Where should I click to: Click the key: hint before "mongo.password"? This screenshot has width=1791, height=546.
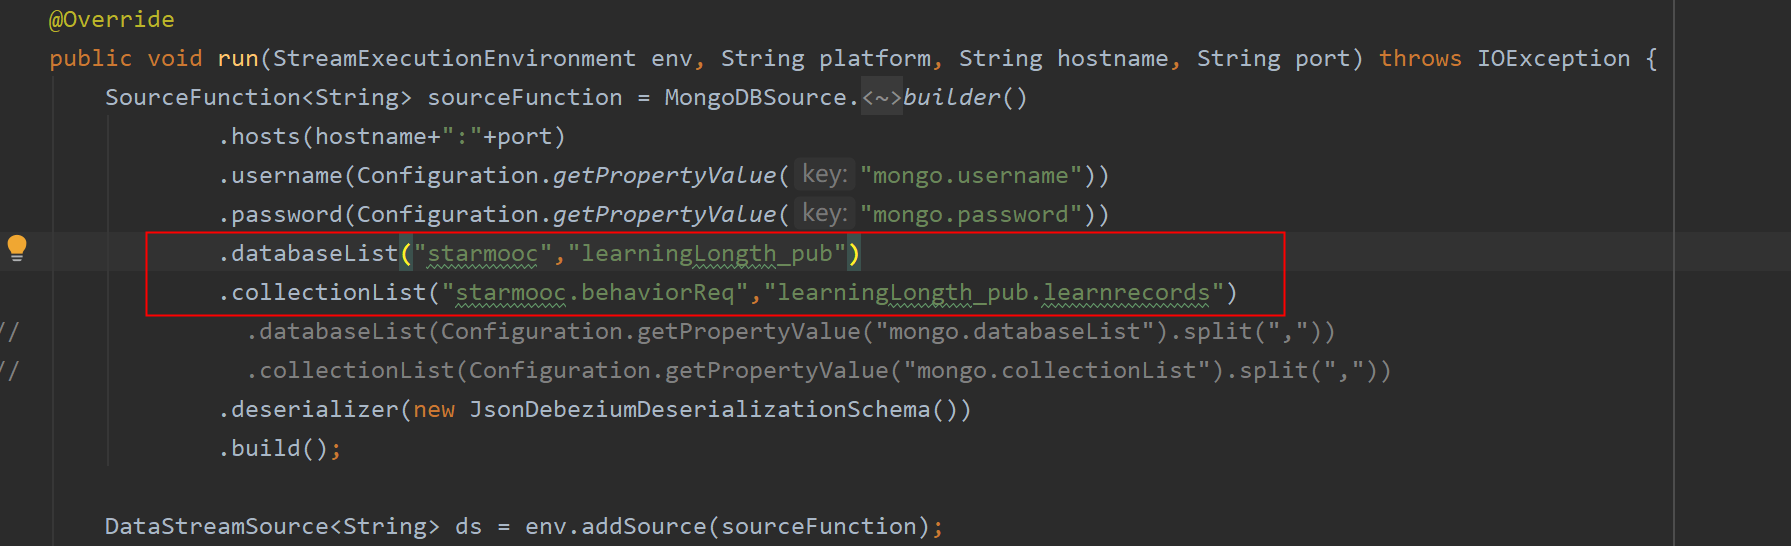point(824,214)
